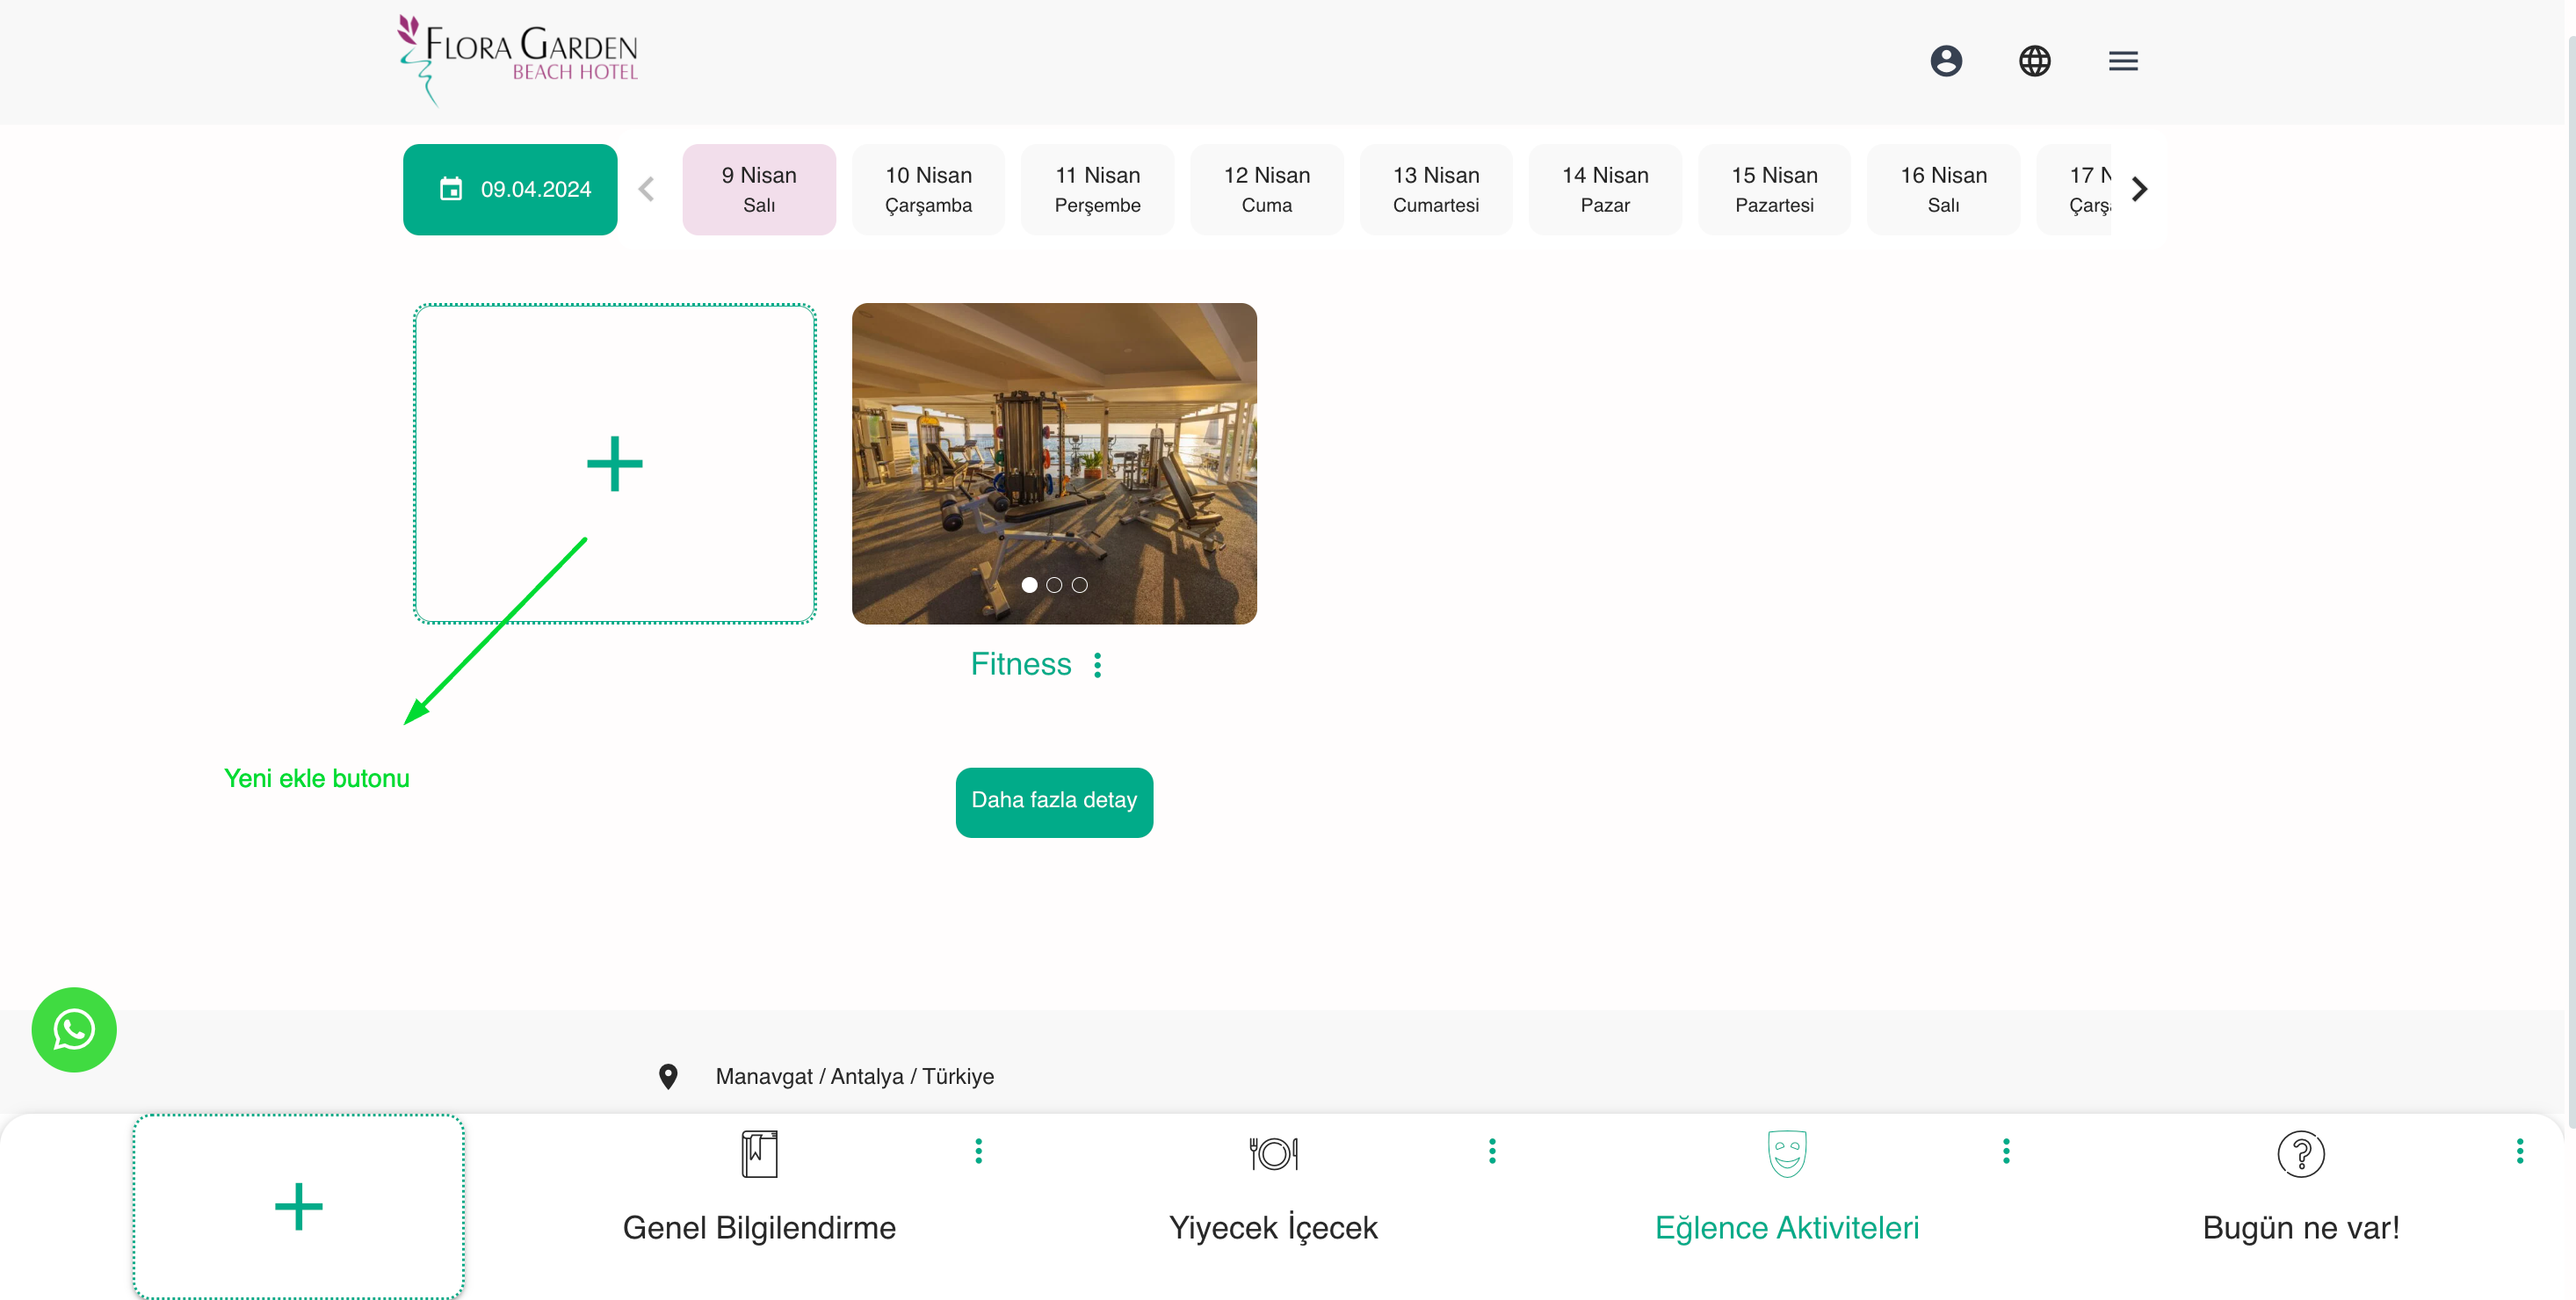Image resolution: width=2576 pixels, height=1300 pixels.
Task: Click the Fitness gym photo thumbnail
Action: coord(1053,440)
